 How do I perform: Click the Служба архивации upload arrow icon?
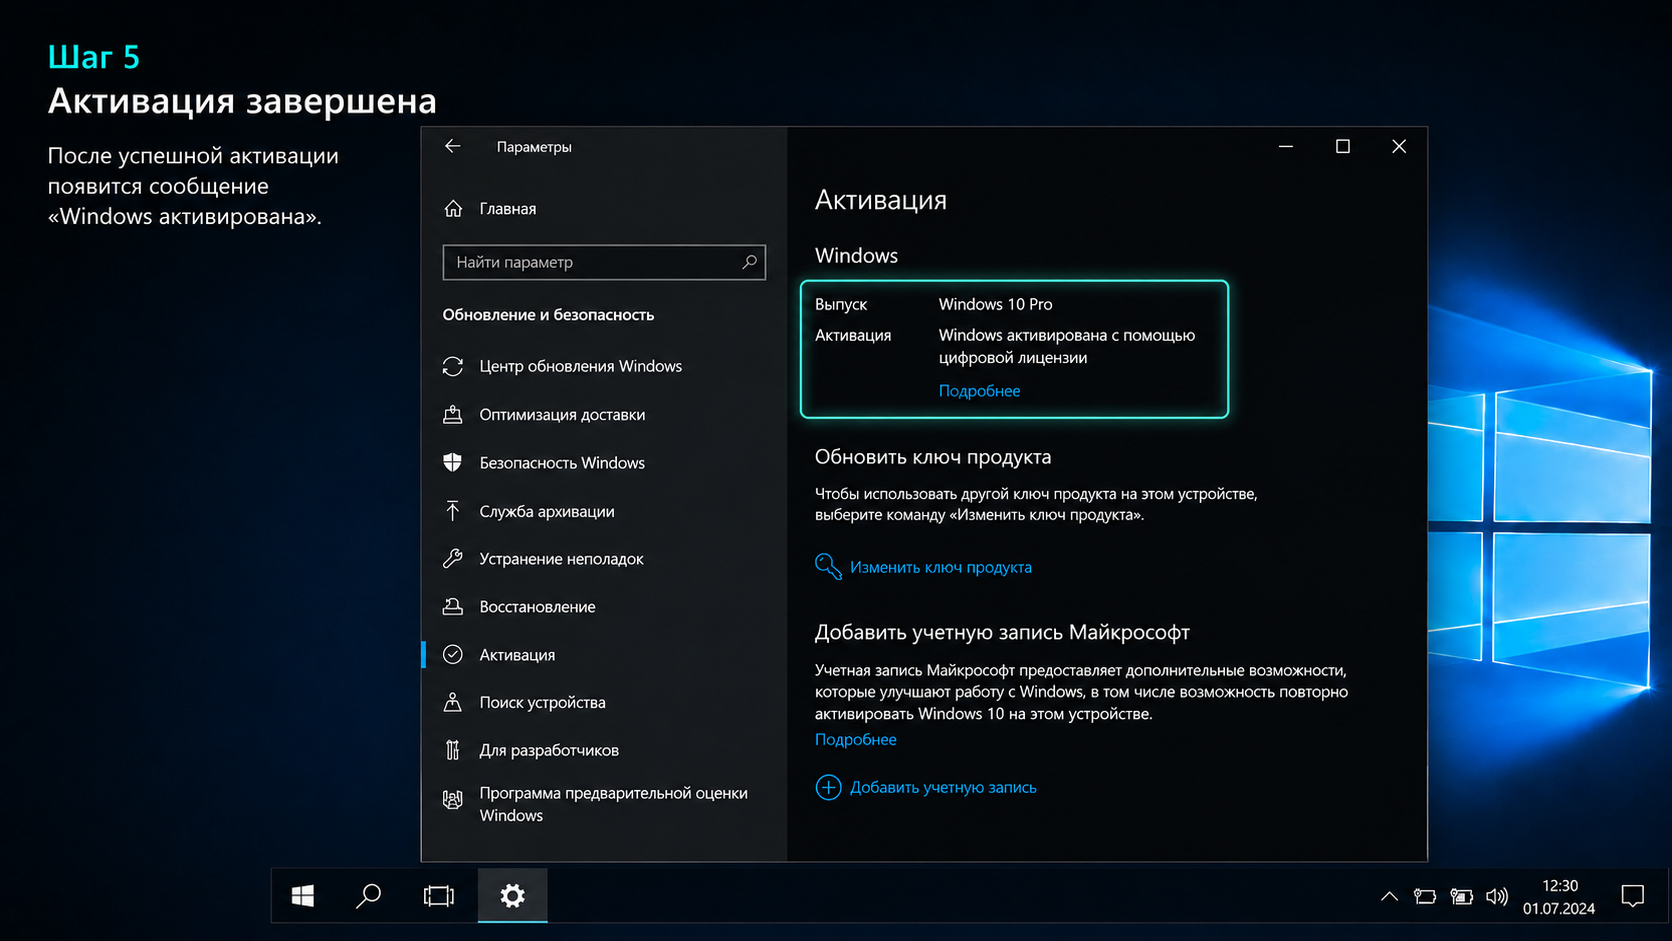[453, 511]
